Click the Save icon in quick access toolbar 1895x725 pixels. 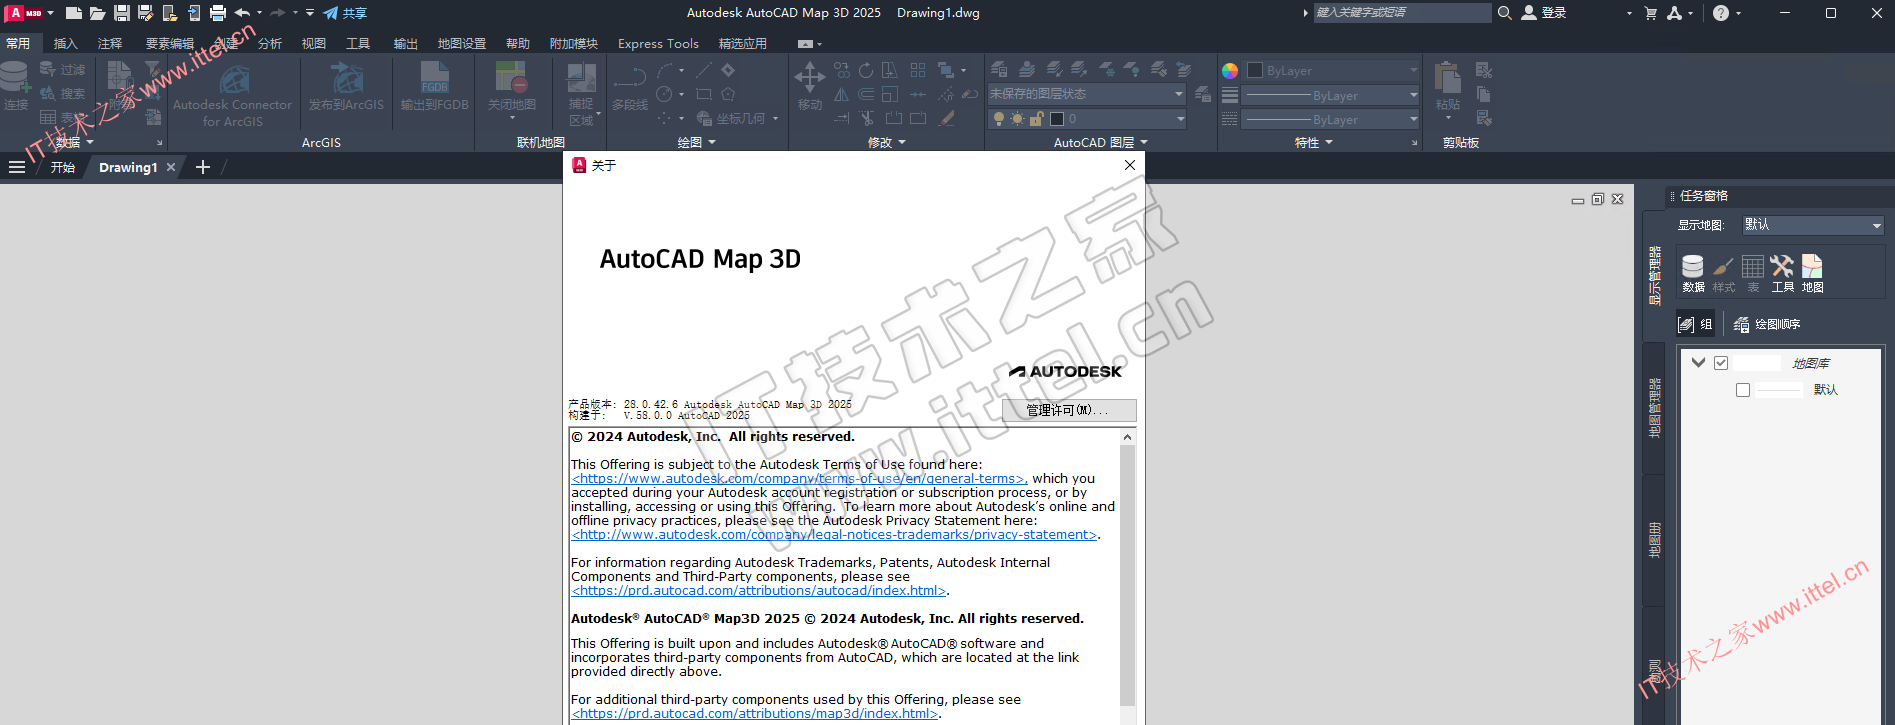click(x=121, y=13)
